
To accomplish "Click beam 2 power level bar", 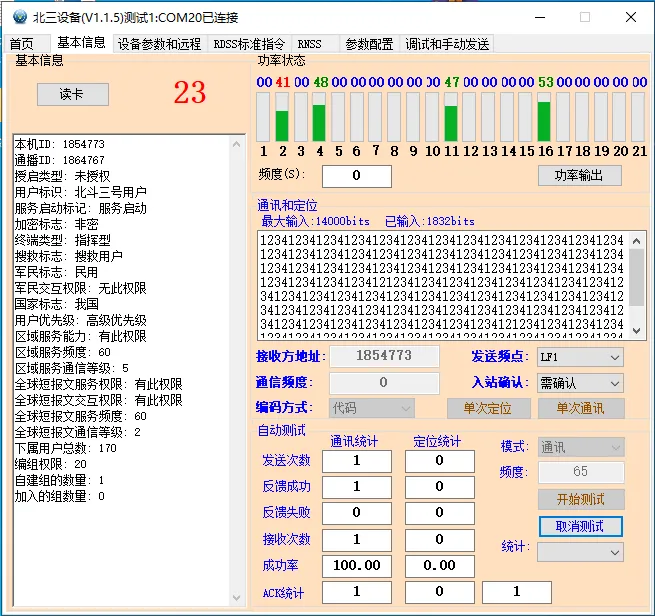I will [282, 117].
